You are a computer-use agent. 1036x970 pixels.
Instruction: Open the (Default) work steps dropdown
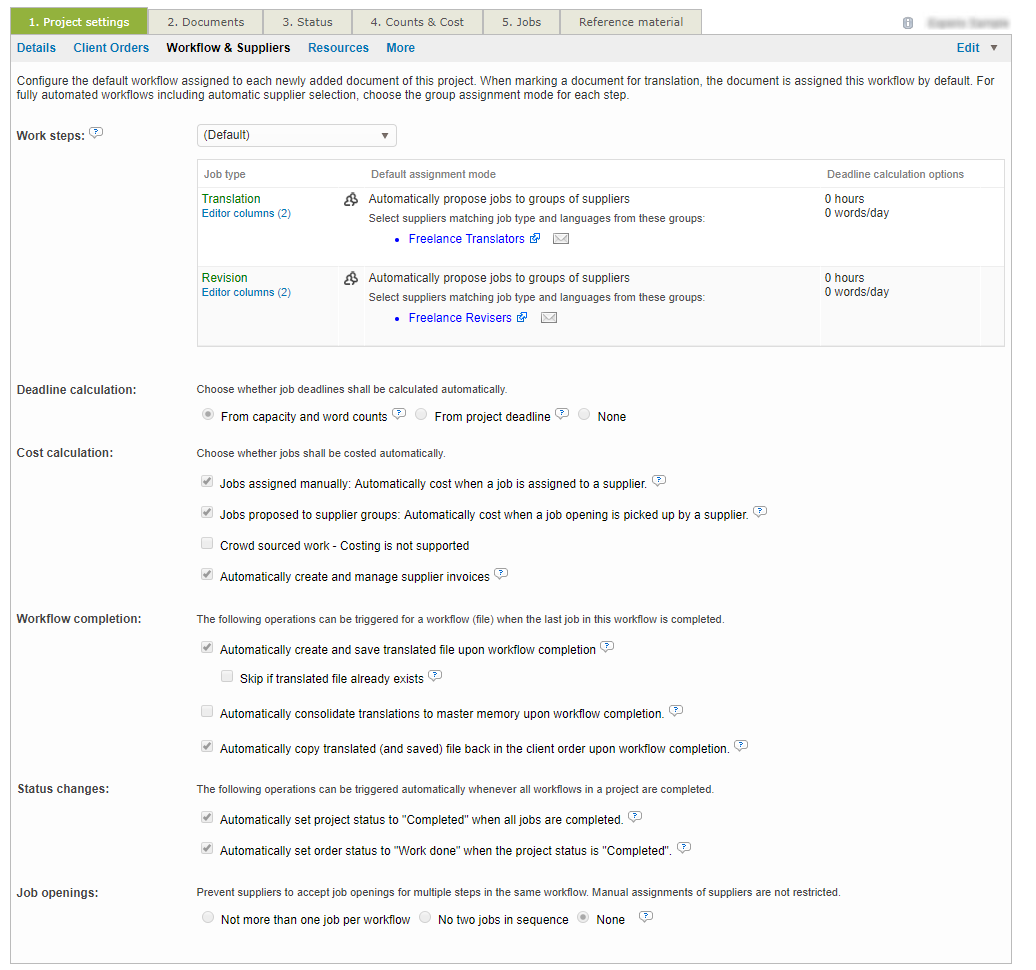coord(296,135)
